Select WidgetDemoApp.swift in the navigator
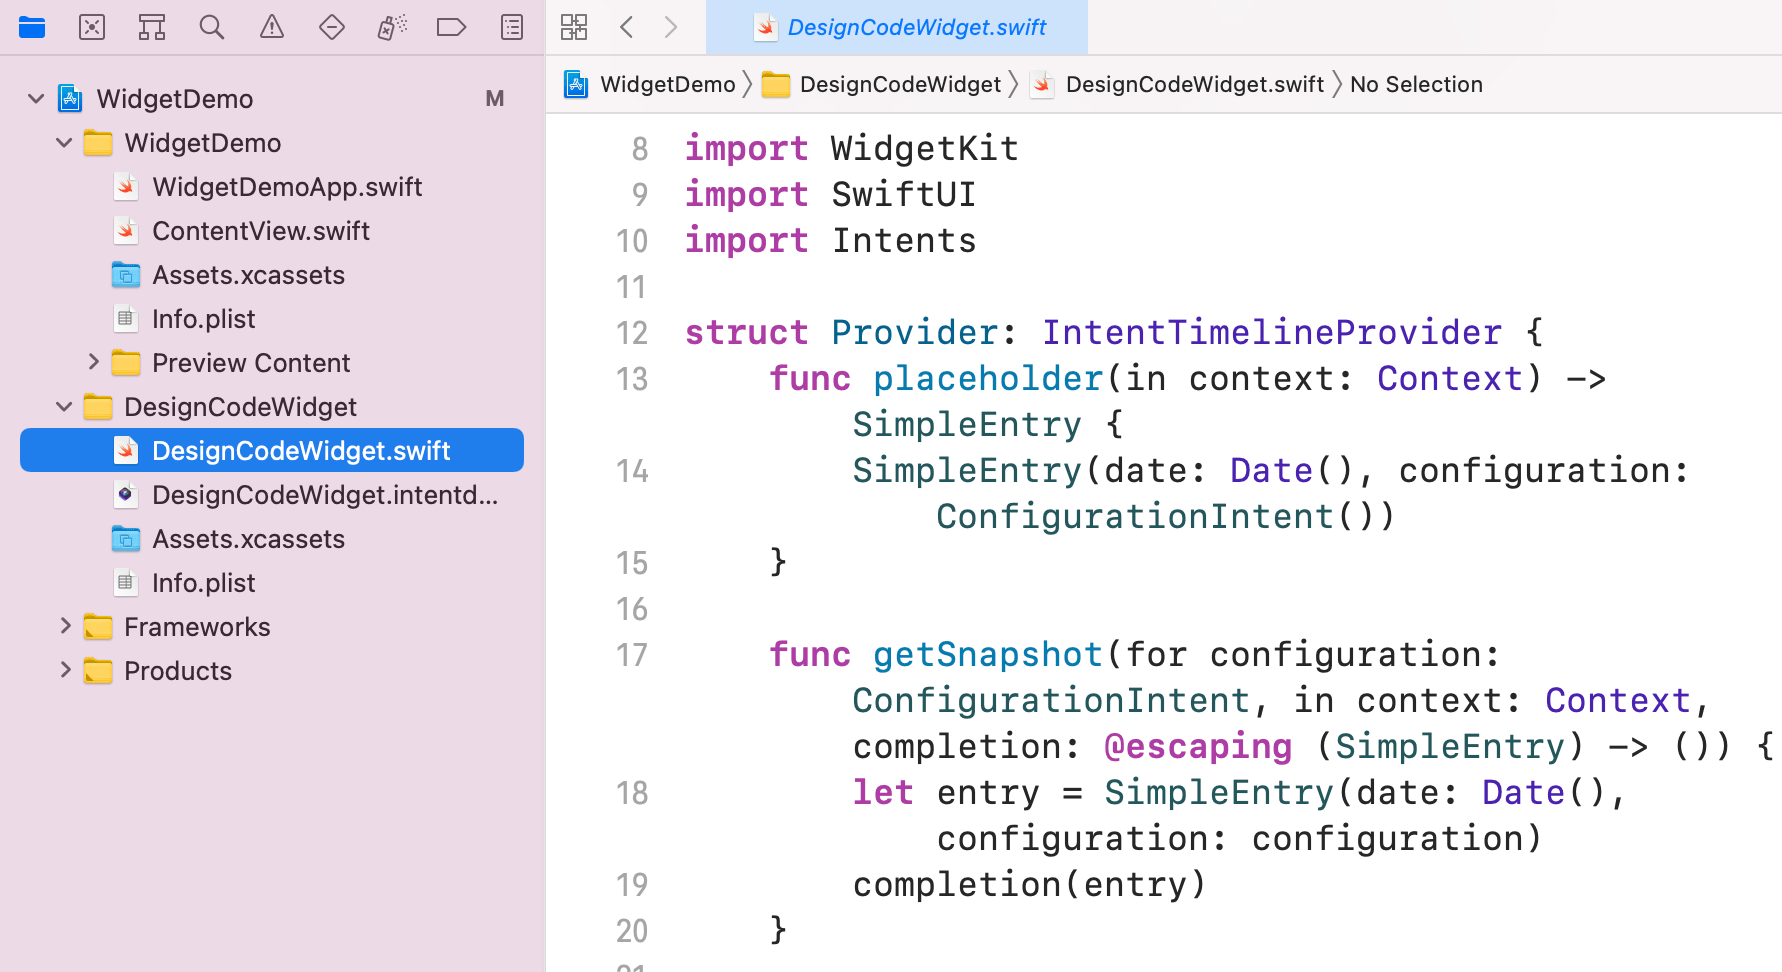1782x972 pixels. (x=272, y=187)
